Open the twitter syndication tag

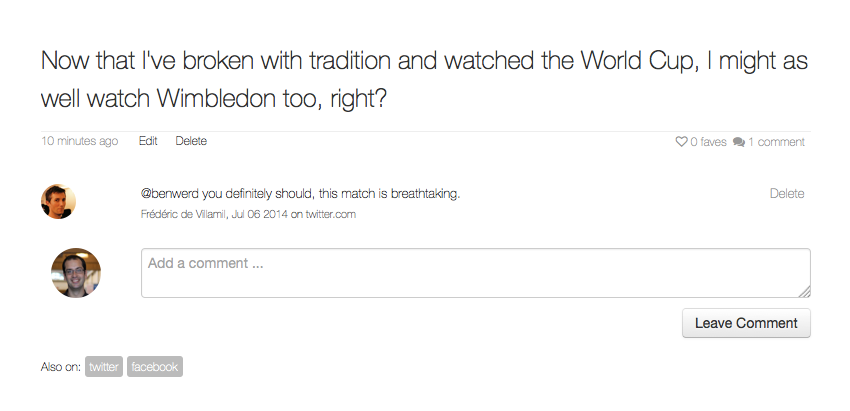[104, 367]
